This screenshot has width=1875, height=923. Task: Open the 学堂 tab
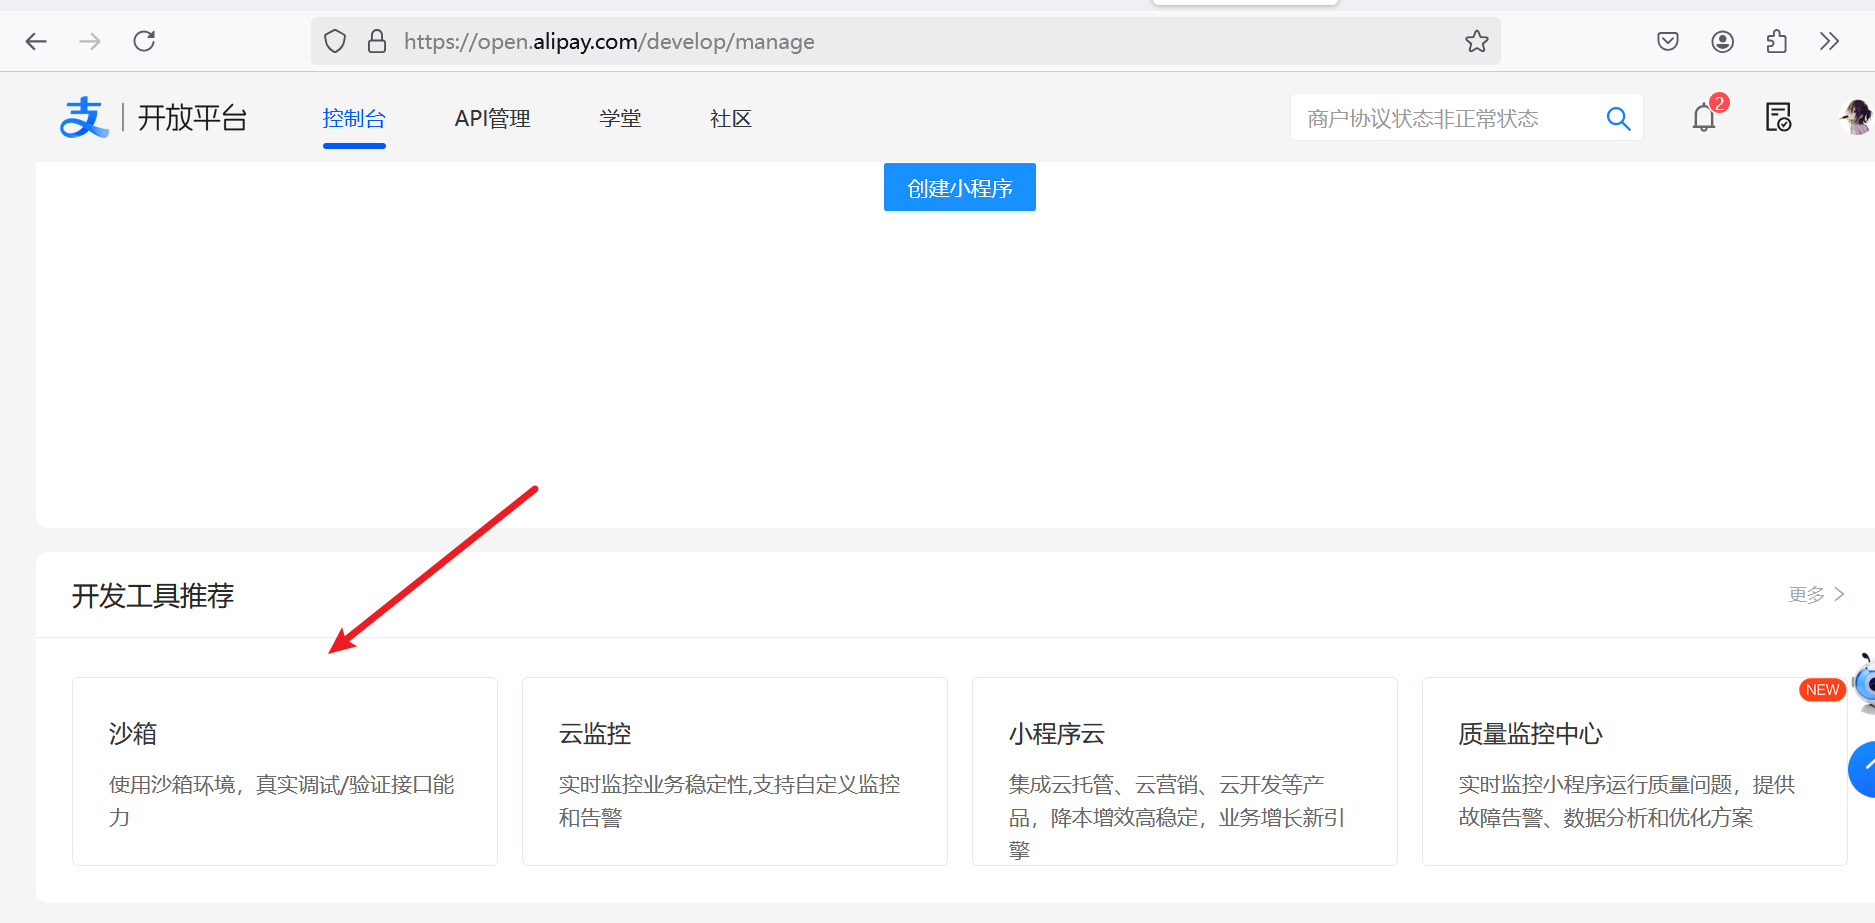[x=620, y=119]
